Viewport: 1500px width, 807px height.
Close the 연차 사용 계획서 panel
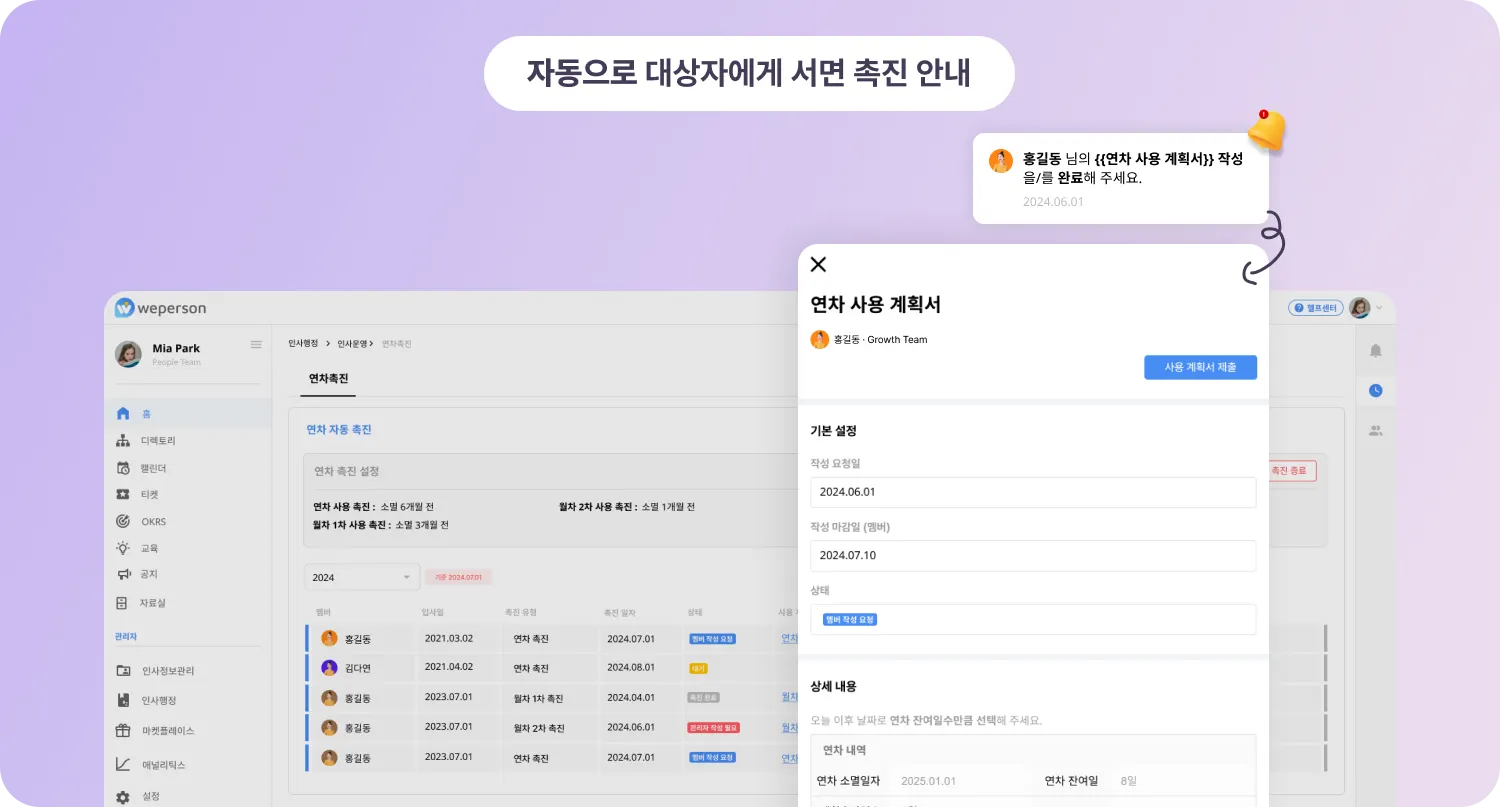(x=818, y=264)
